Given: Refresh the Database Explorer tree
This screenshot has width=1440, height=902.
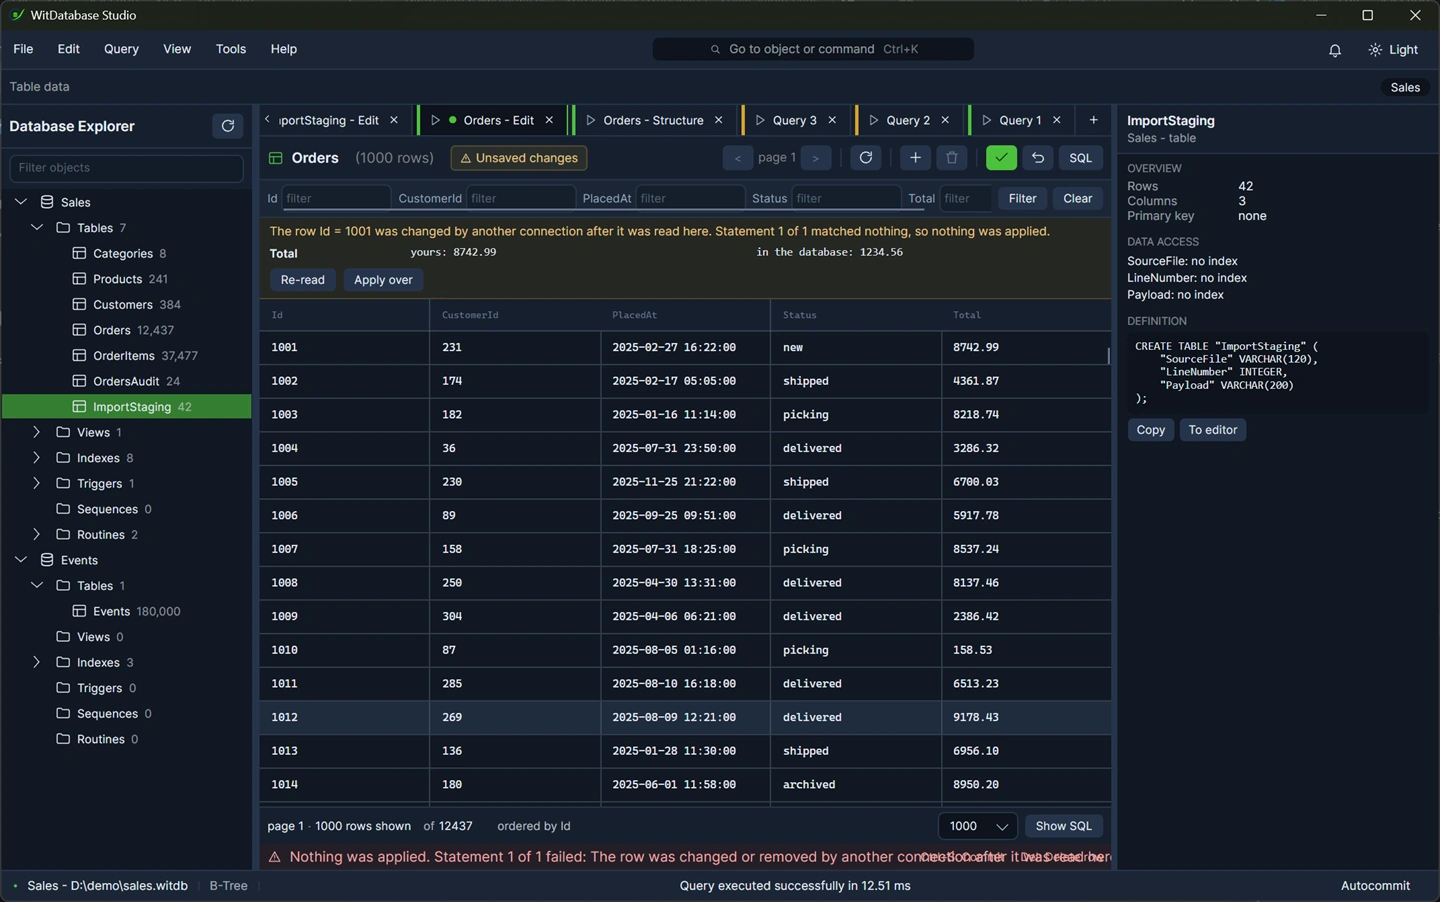Looking at the screenshot, I should (227, 126).
